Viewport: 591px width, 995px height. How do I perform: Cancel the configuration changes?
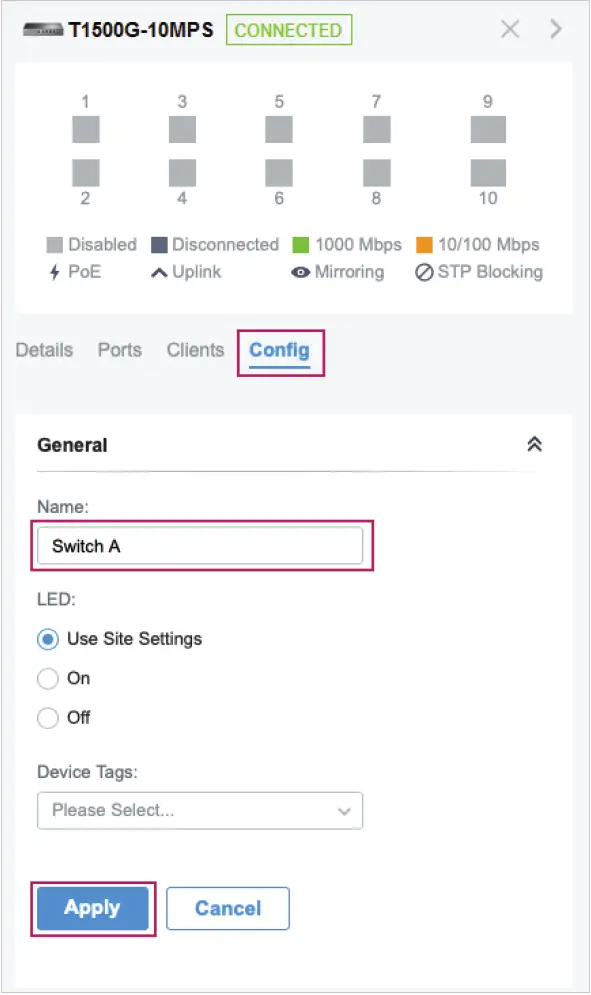point(227,908)
